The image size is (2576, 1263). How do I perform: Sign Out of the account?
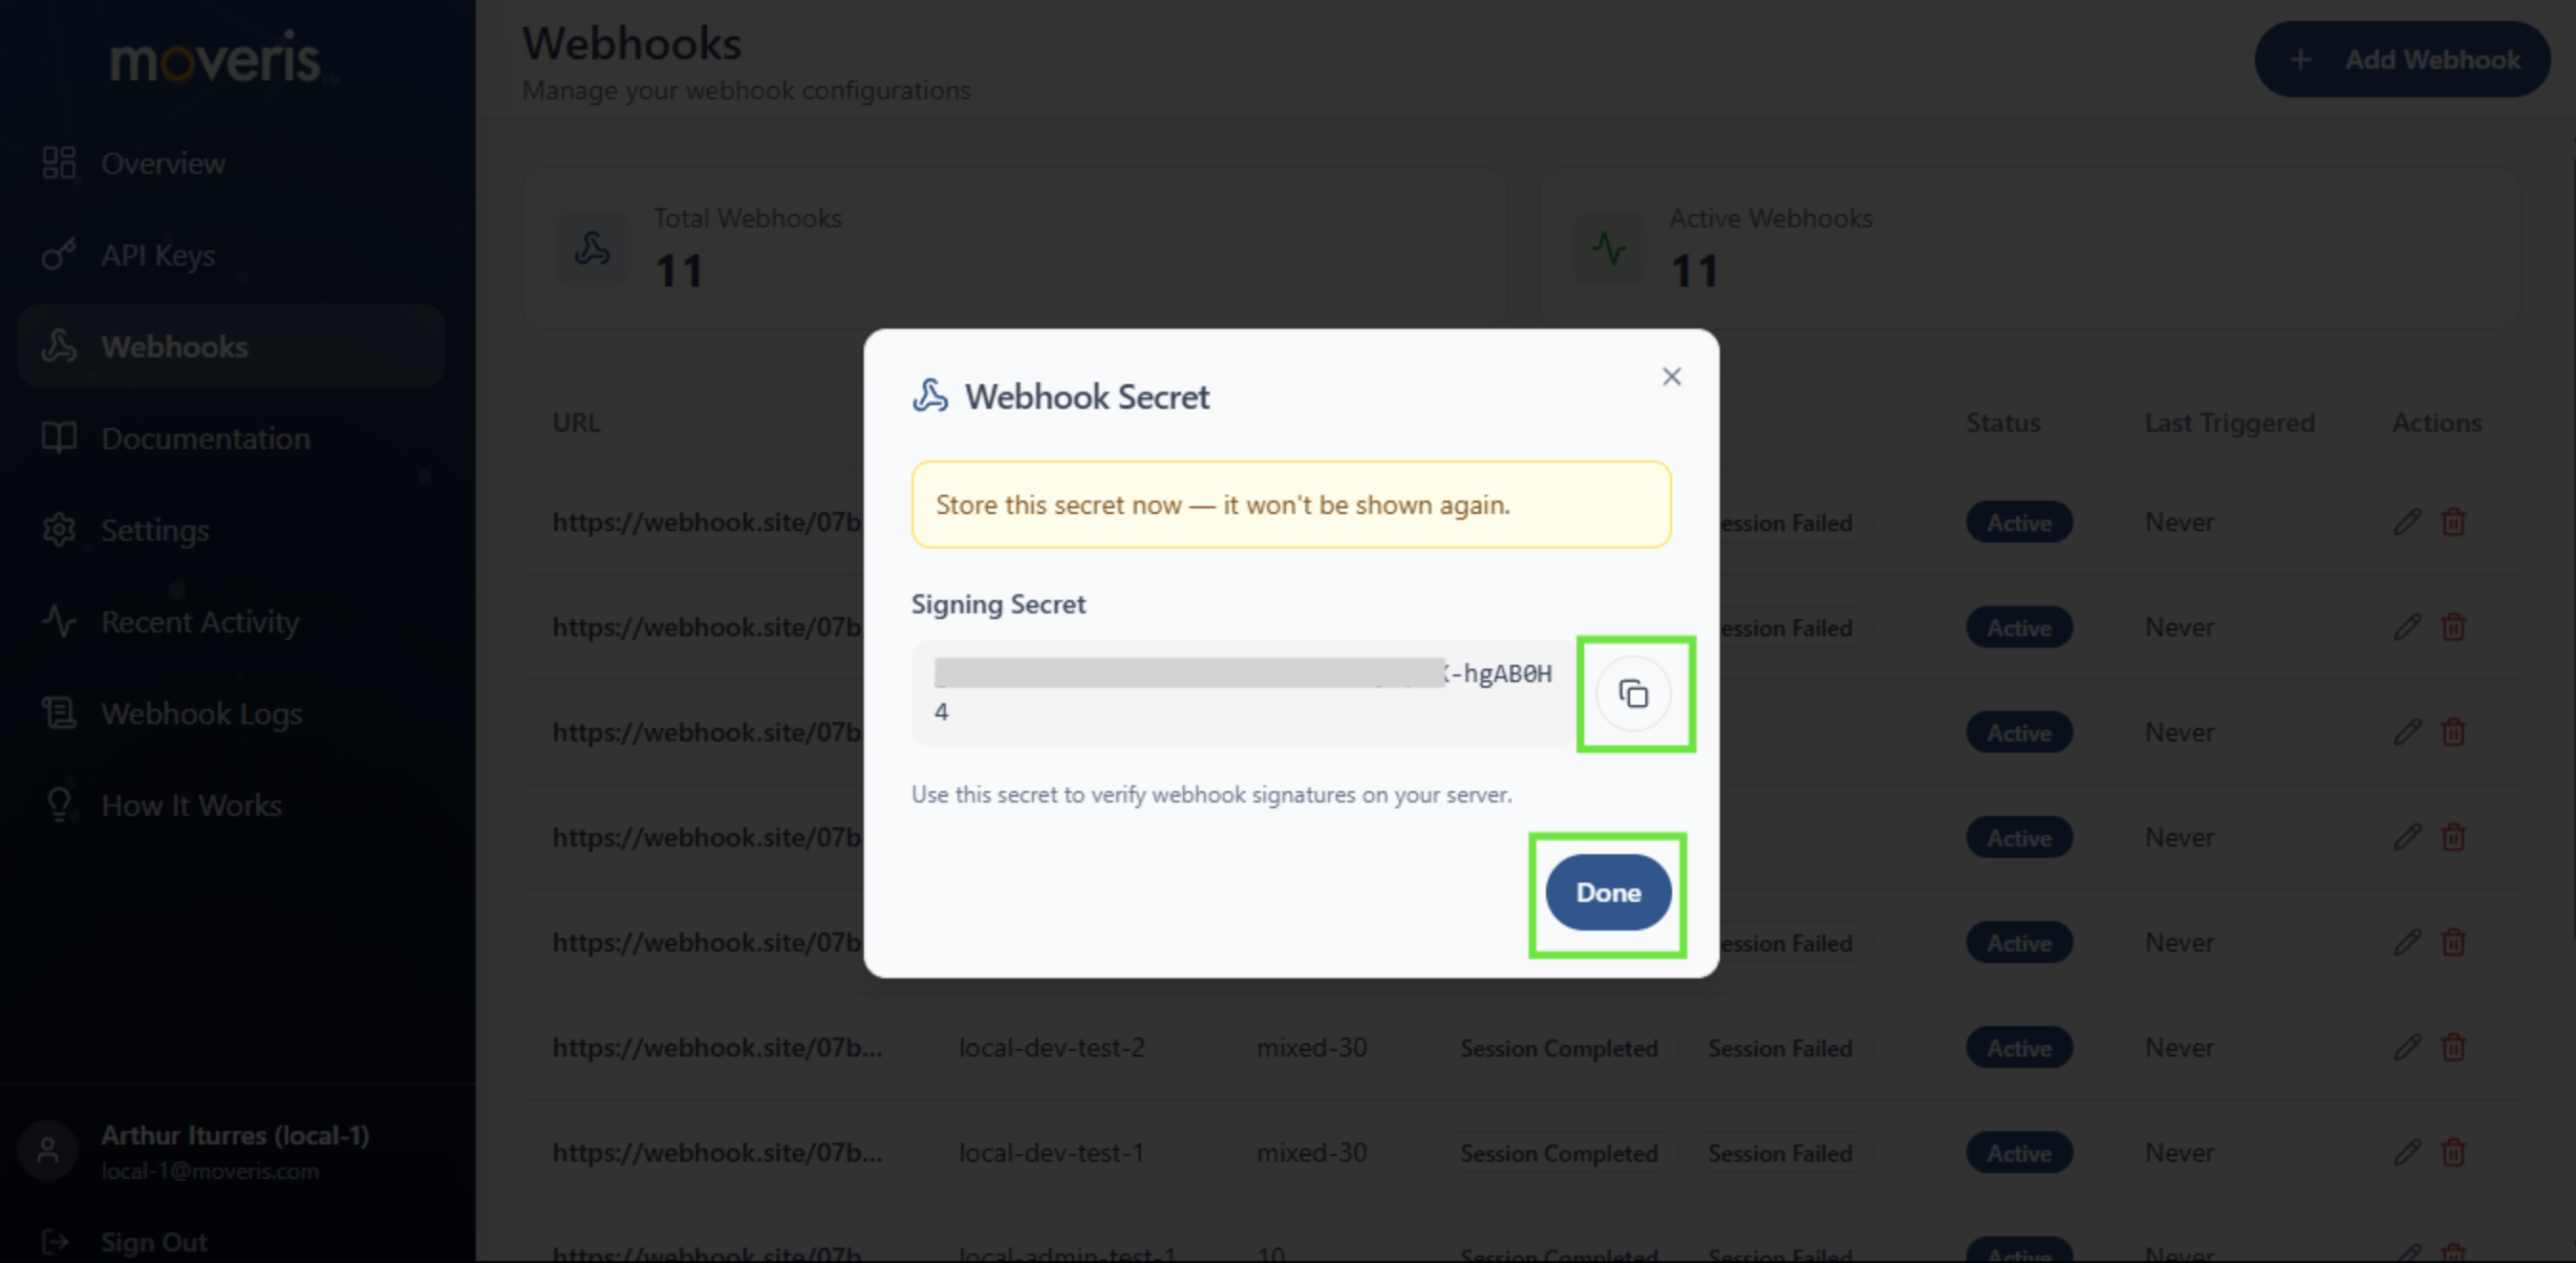tap(154, 1241)
